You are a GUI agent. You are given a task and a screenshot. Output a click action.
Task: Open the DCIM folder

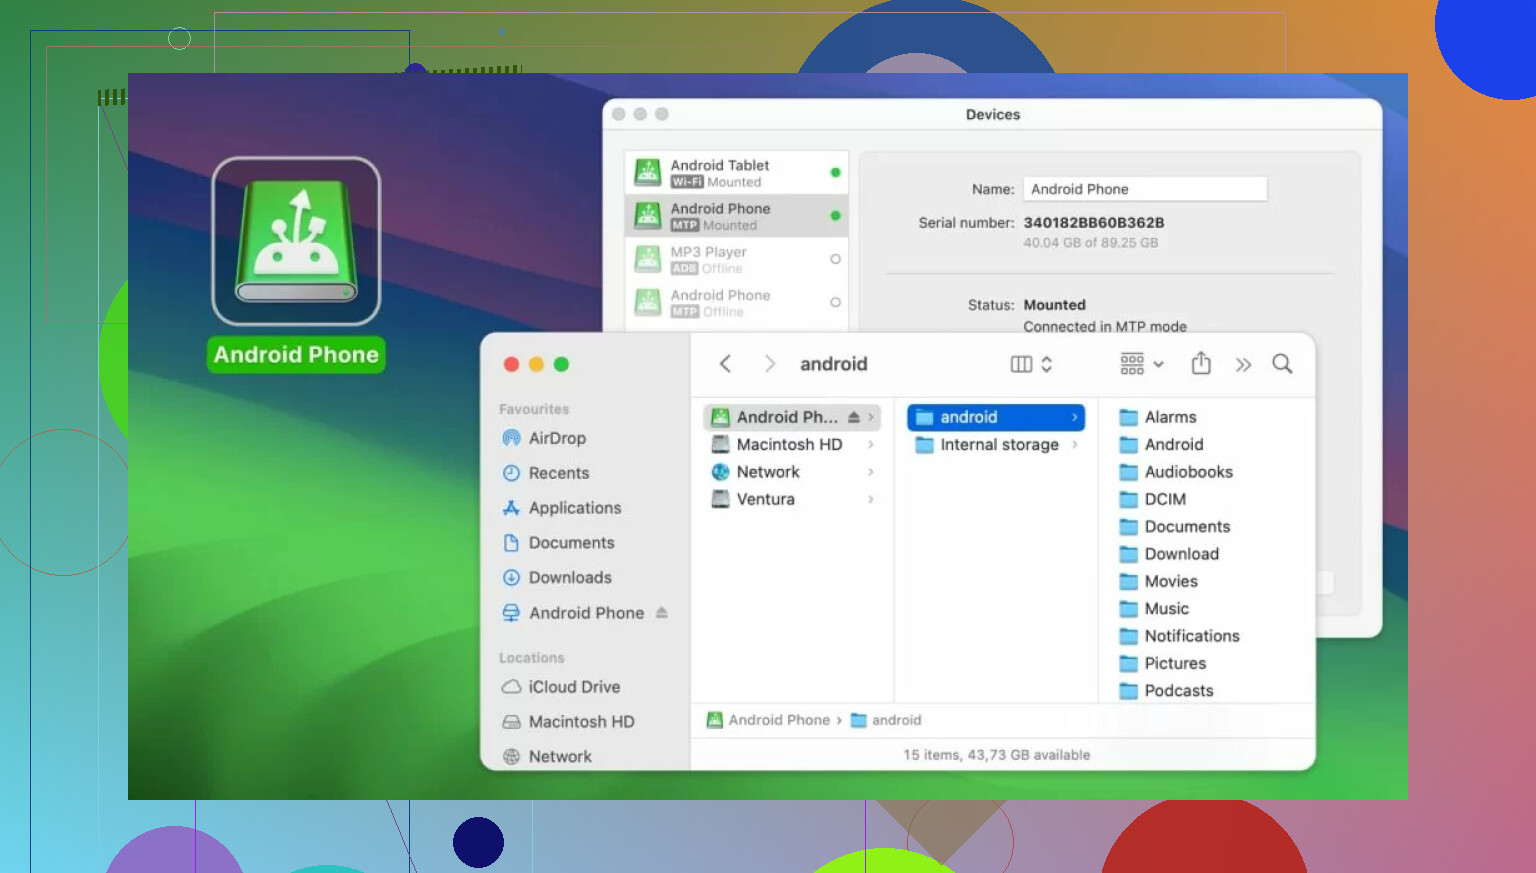[x=1153, y=499]
